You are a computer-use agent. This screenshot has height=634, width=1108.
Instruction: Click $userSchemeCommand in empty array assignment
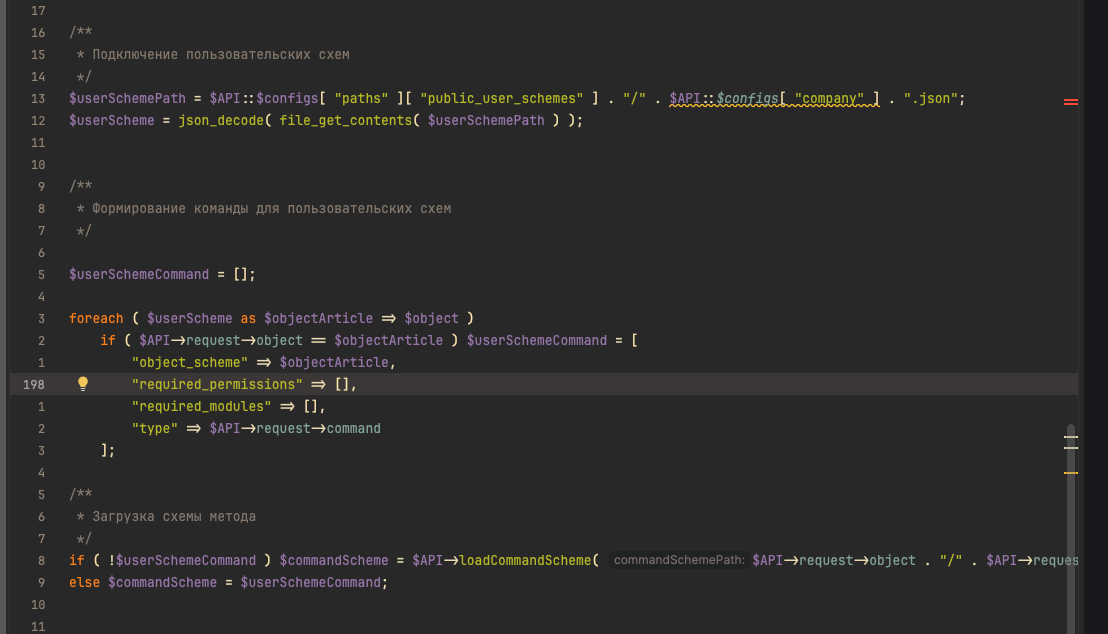point(139,274)
